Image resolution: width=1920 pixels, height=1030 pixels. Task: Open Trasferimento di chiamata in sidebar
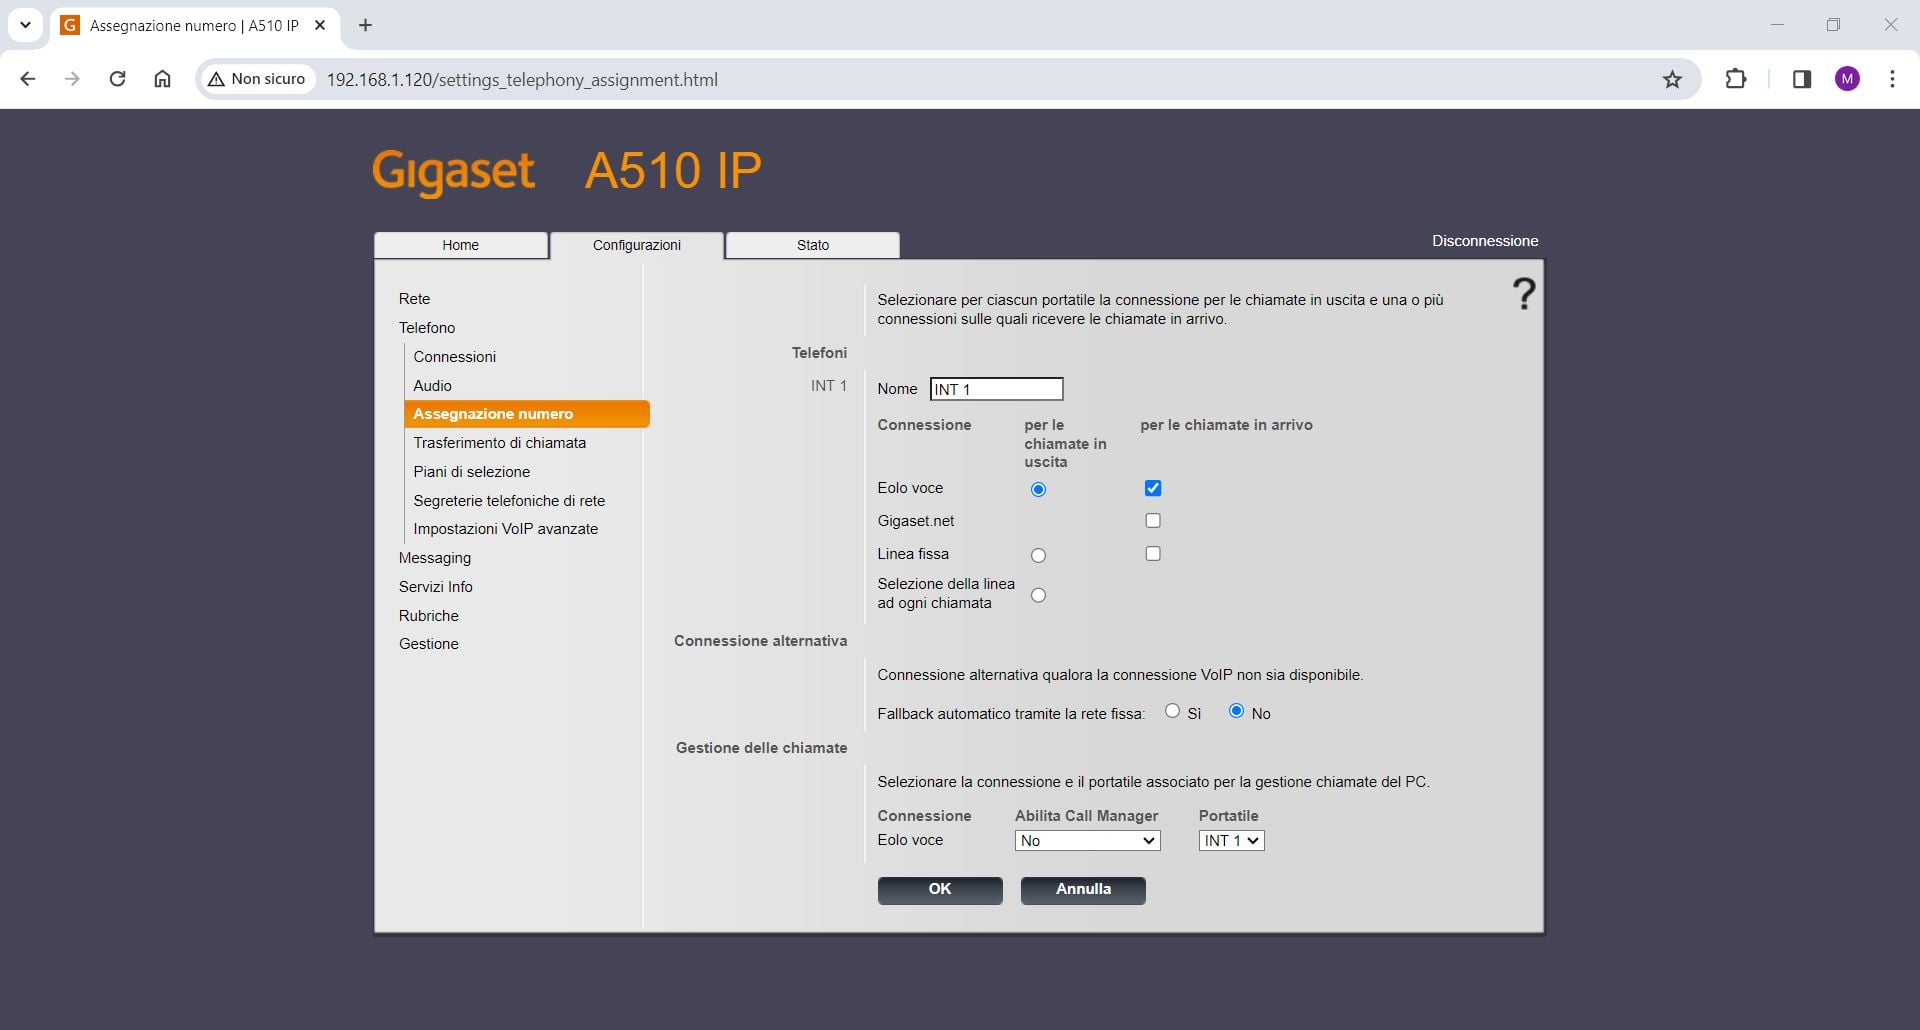click(499, 443)
